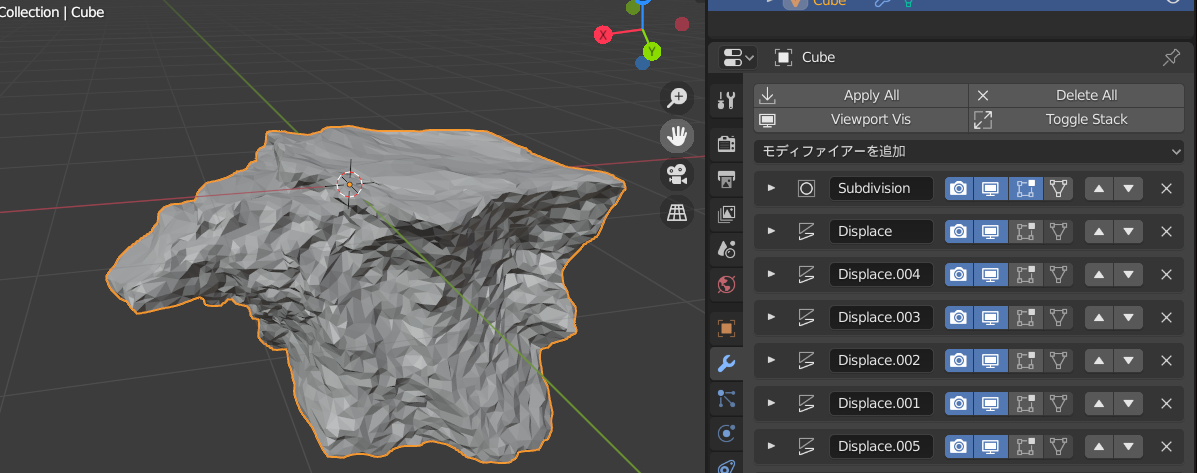Open the Physics properties tab

(x=726, y=434)
